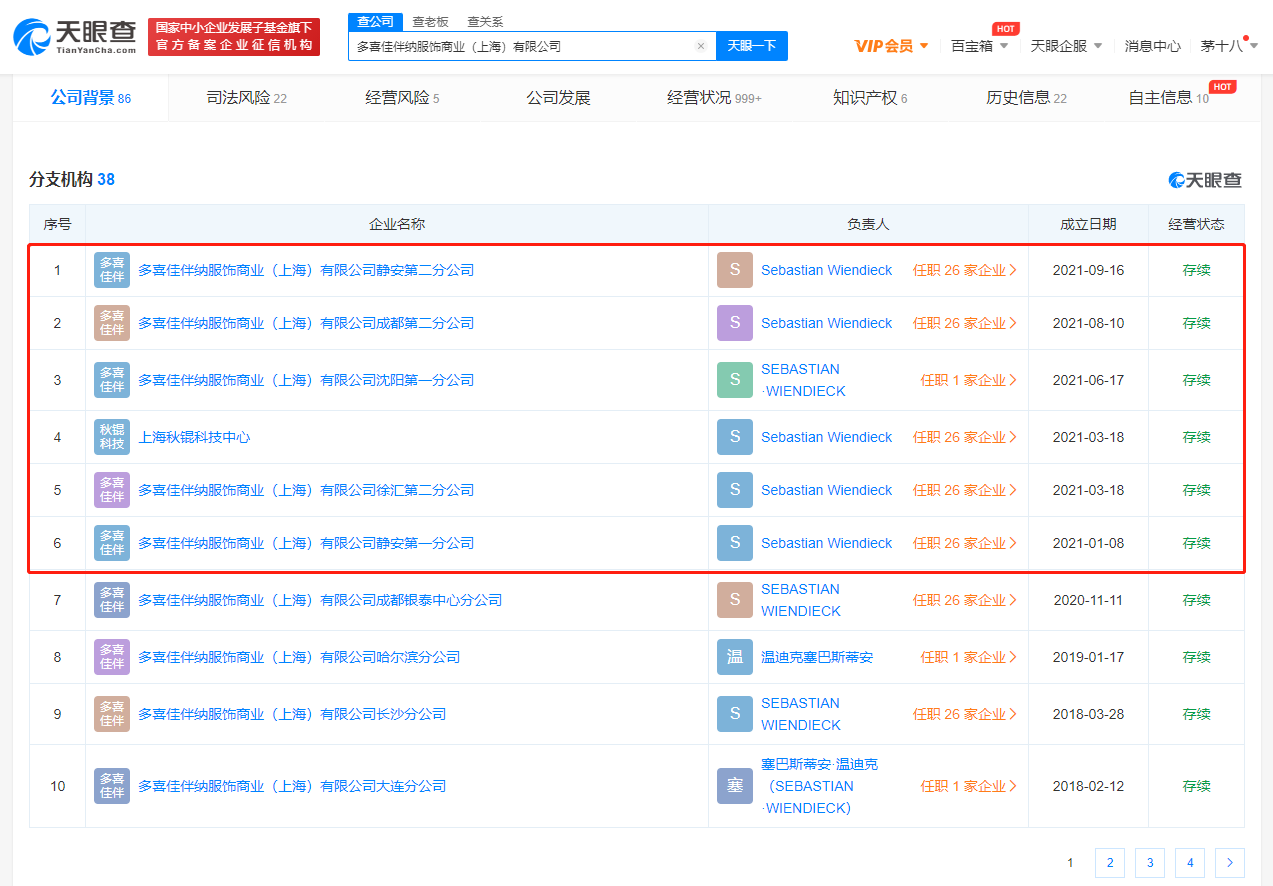Click the TianYanCha logo in header
This screenshot has height=886, width=1273.
coord(75,36)
